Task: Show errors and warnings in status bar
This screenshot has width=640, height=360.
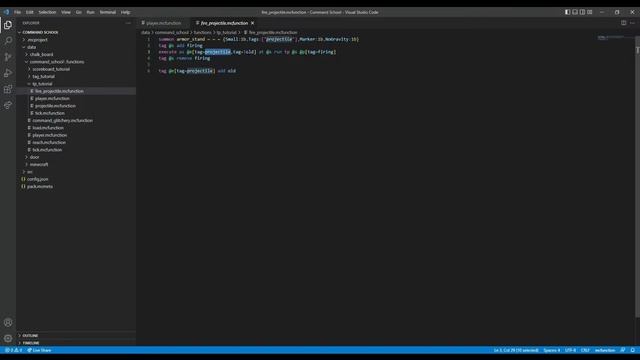Action: (x=13, y=350)
